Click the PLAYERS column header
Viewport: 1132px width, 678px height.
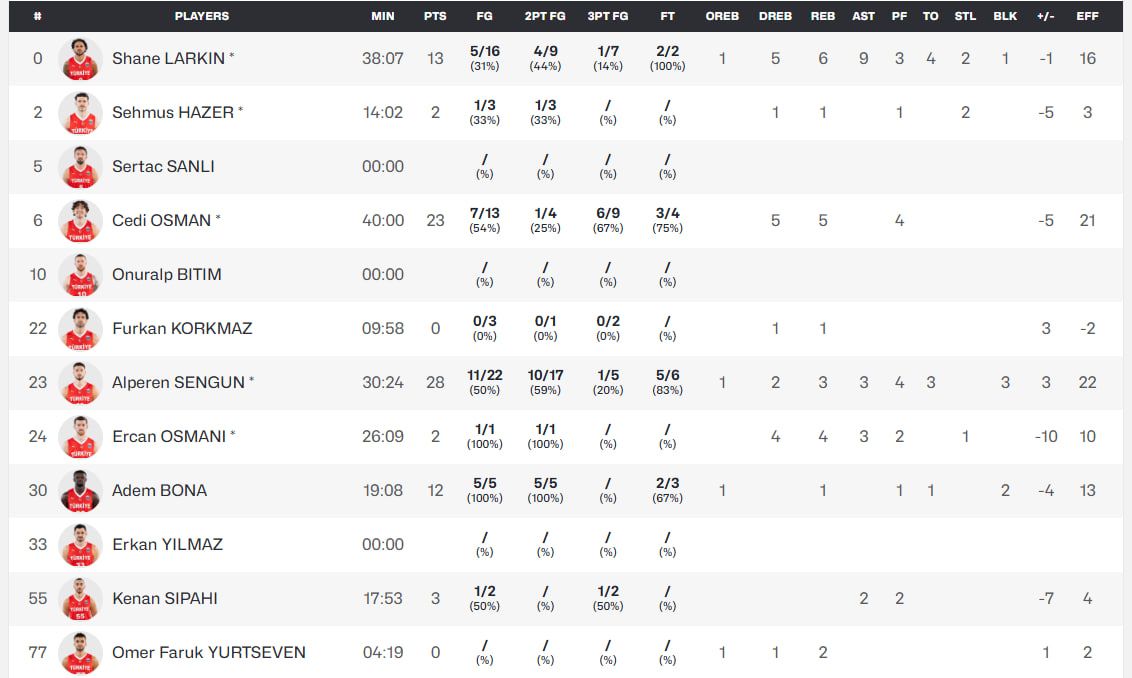pyautogui.click(x=201, y=16)
